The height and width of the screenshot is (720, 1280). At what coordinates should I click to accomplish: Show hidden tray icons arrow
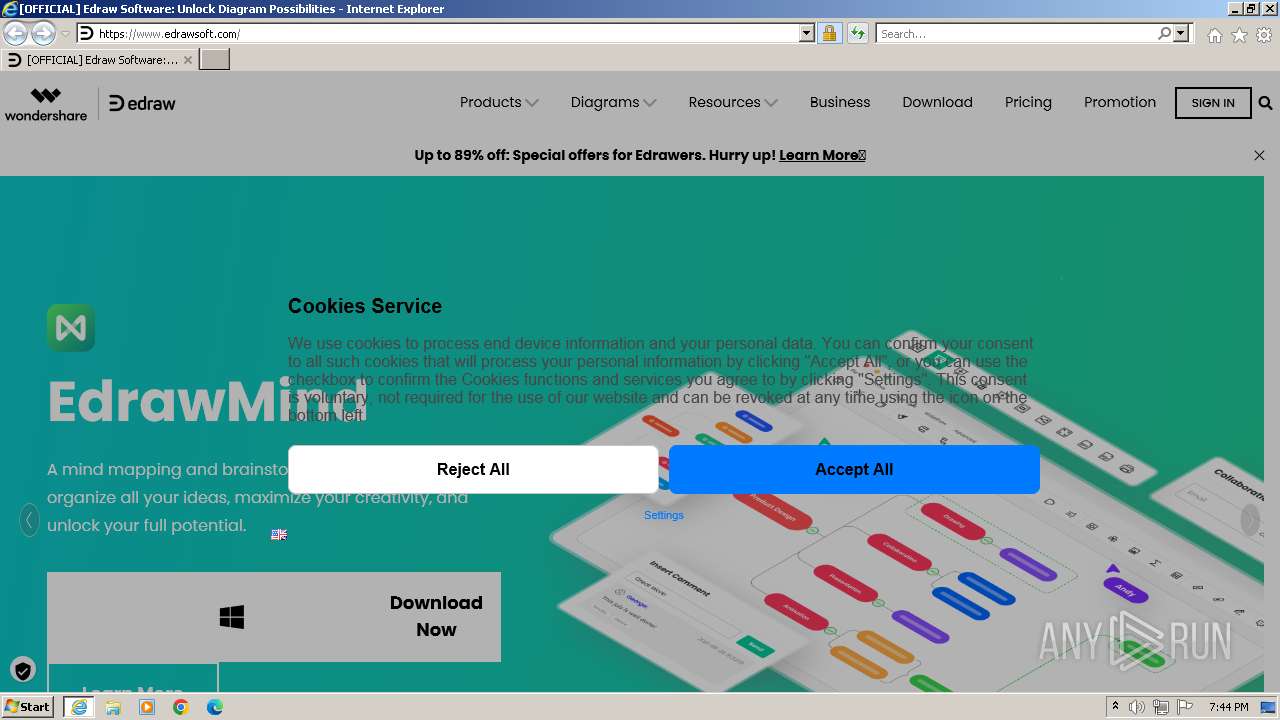[1115, 707]
